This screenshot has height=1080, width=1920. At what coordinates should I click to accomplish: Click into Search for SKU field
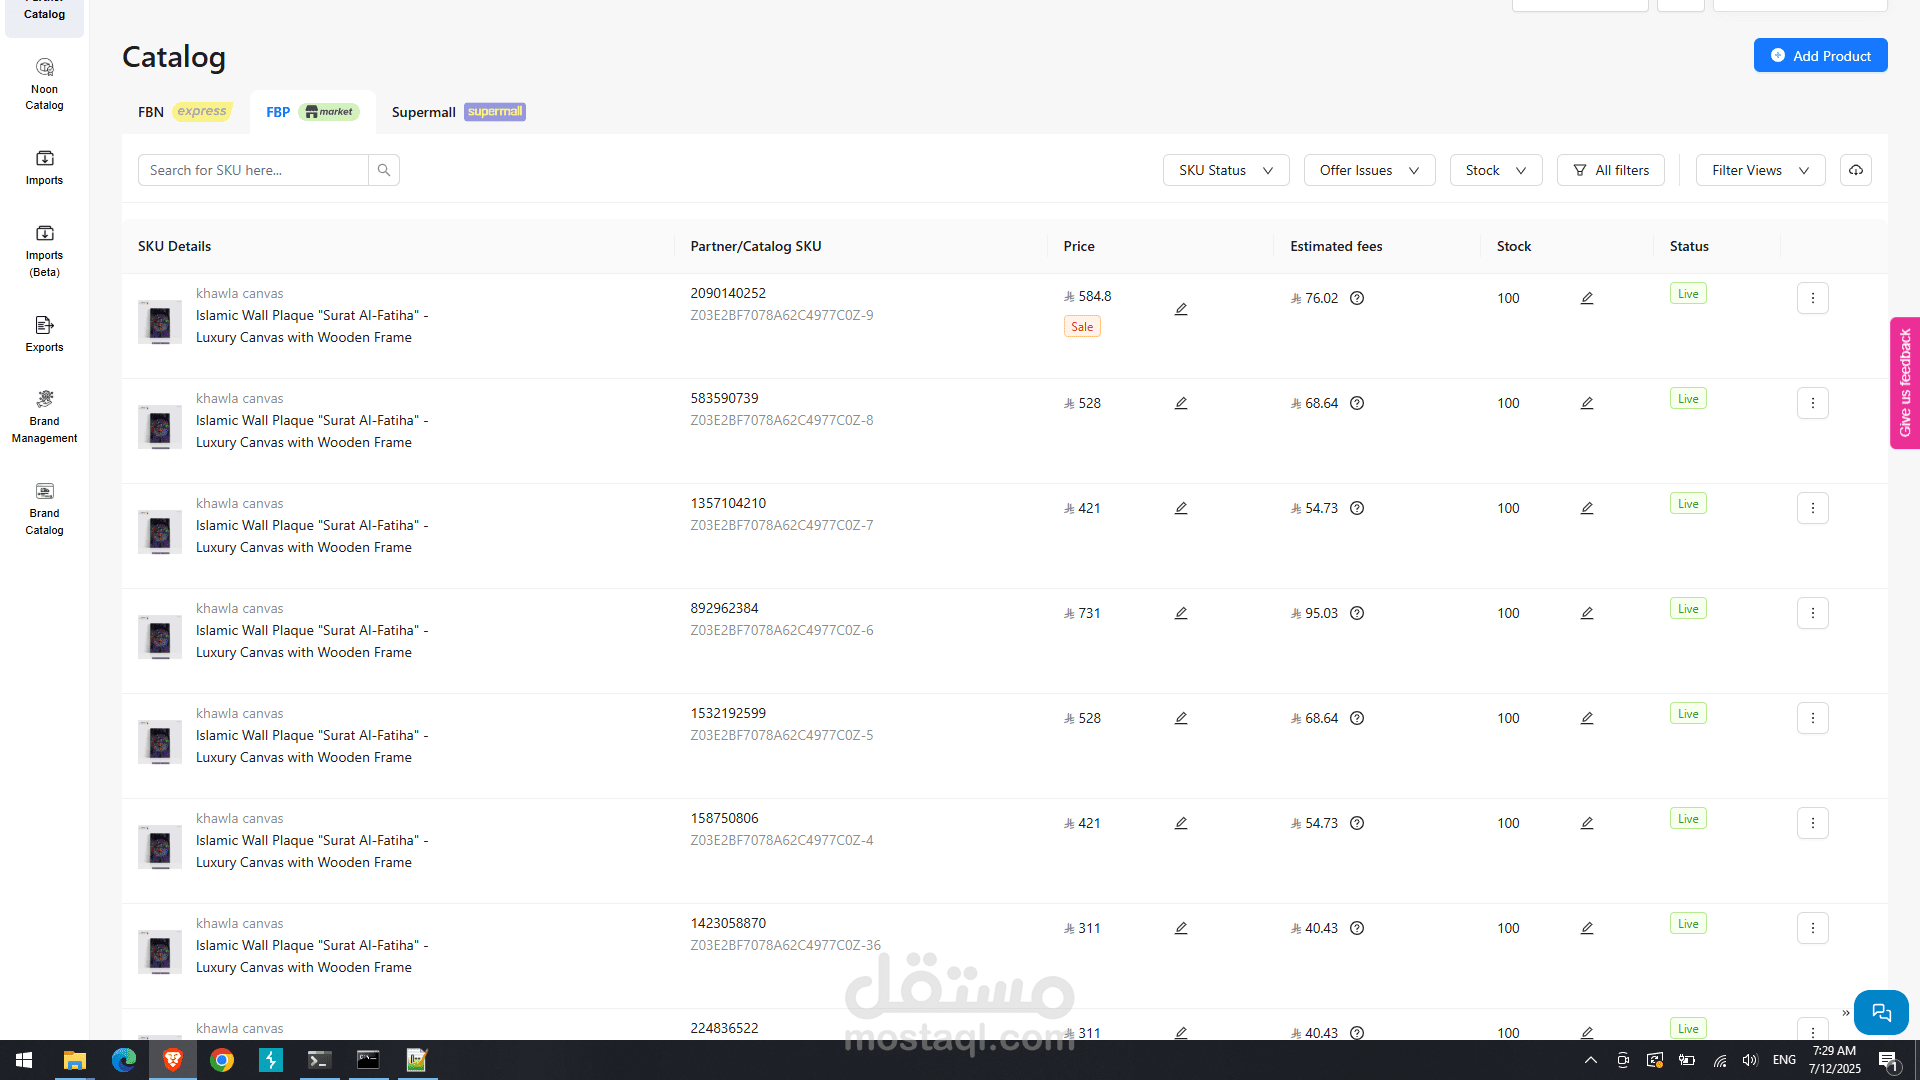[x=253, y=170]
